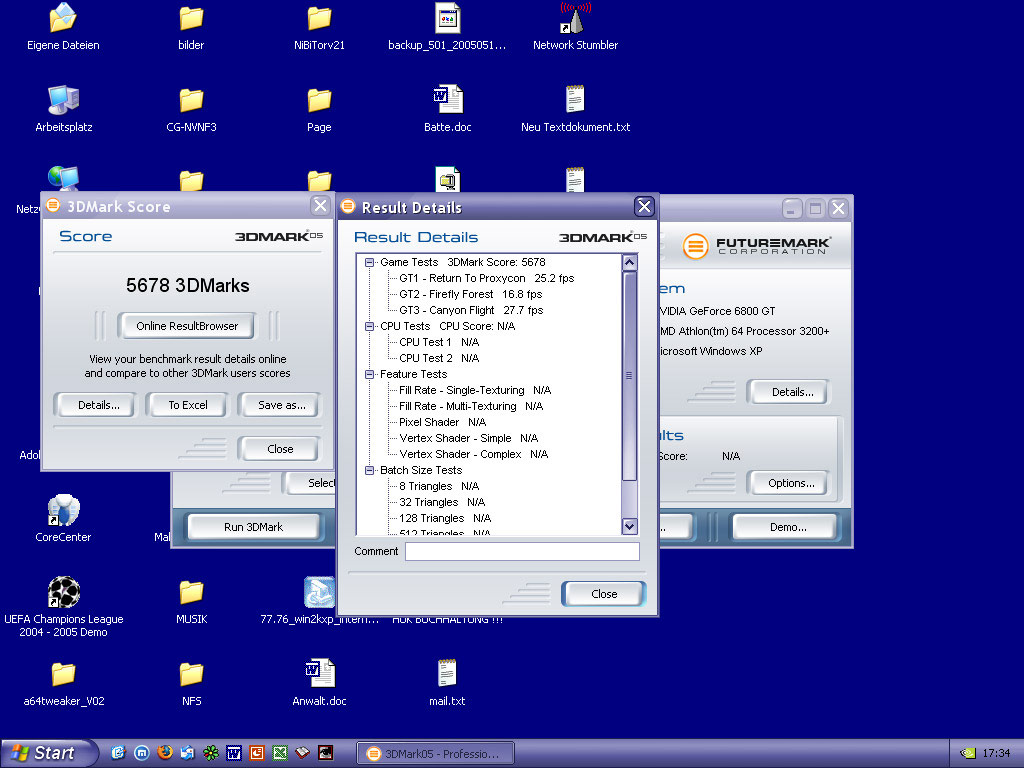Open the a64tweaker_V02 folder
Screen dimensions: 1024x768
click(63, 675)
